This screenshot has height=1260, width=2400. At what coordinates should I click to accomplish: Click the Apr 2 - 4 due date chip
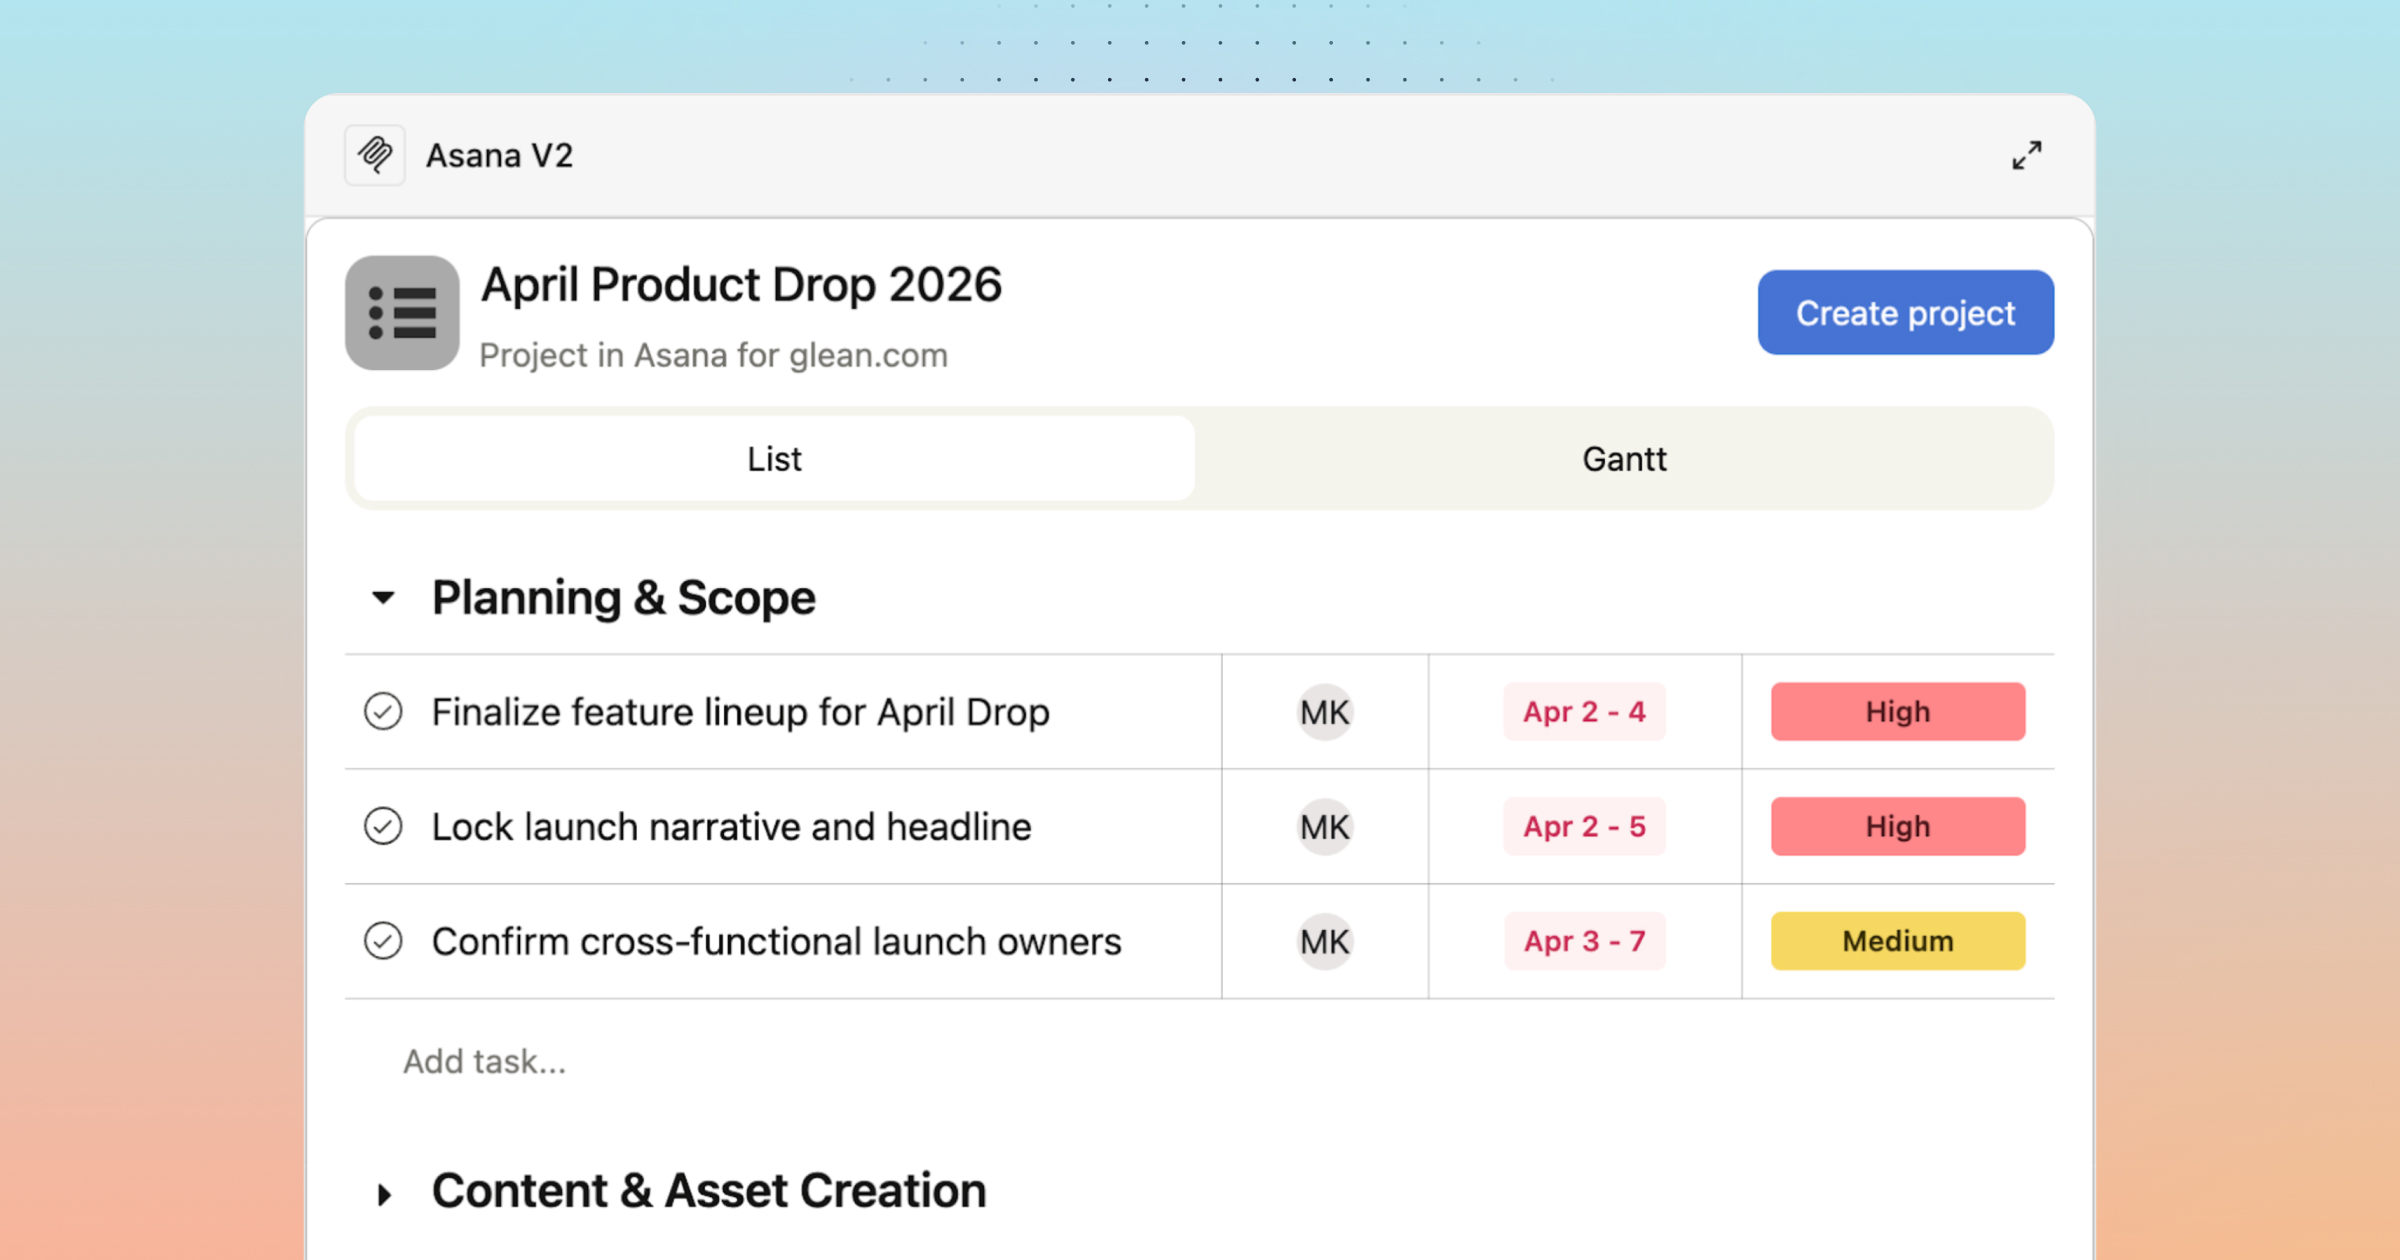point(1583,712)
